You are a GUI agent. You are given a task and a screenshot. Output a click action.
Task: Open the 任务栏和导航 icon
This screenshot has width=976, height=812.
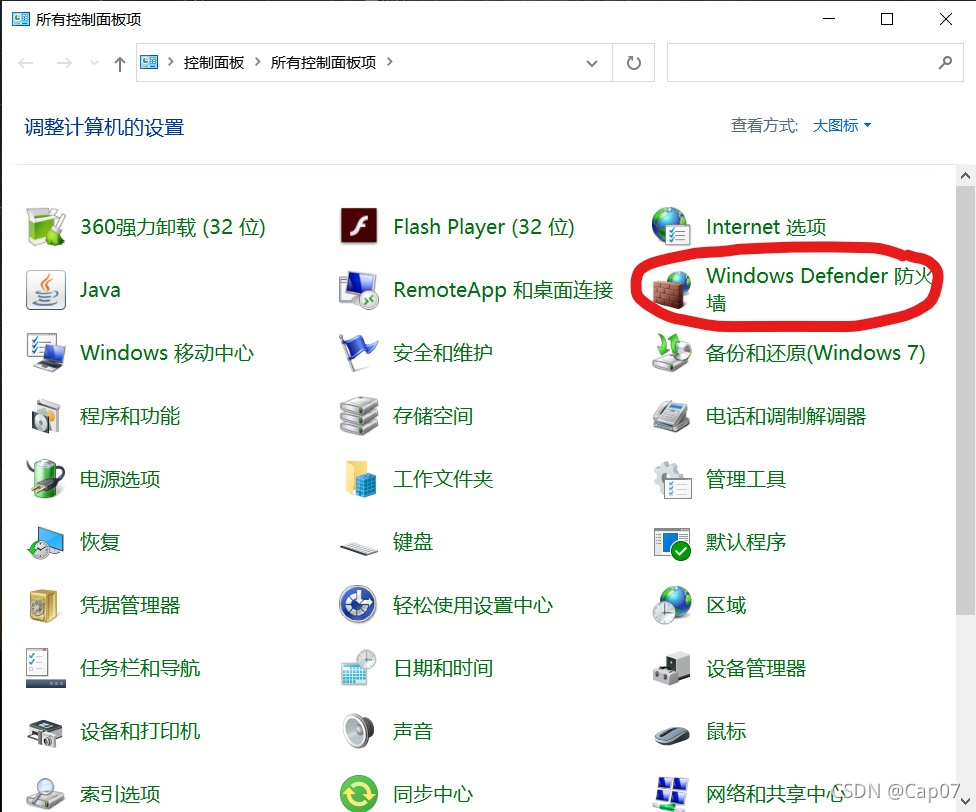click(46, 668)
